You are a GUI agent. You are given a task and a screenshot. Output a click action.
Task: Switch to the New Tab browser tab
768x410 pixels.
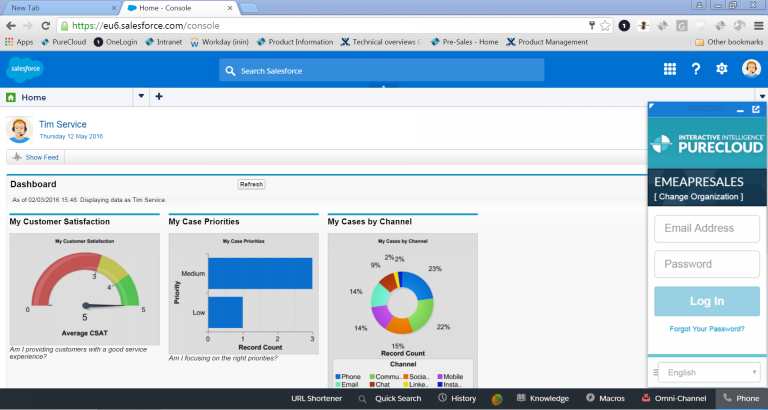60,8
